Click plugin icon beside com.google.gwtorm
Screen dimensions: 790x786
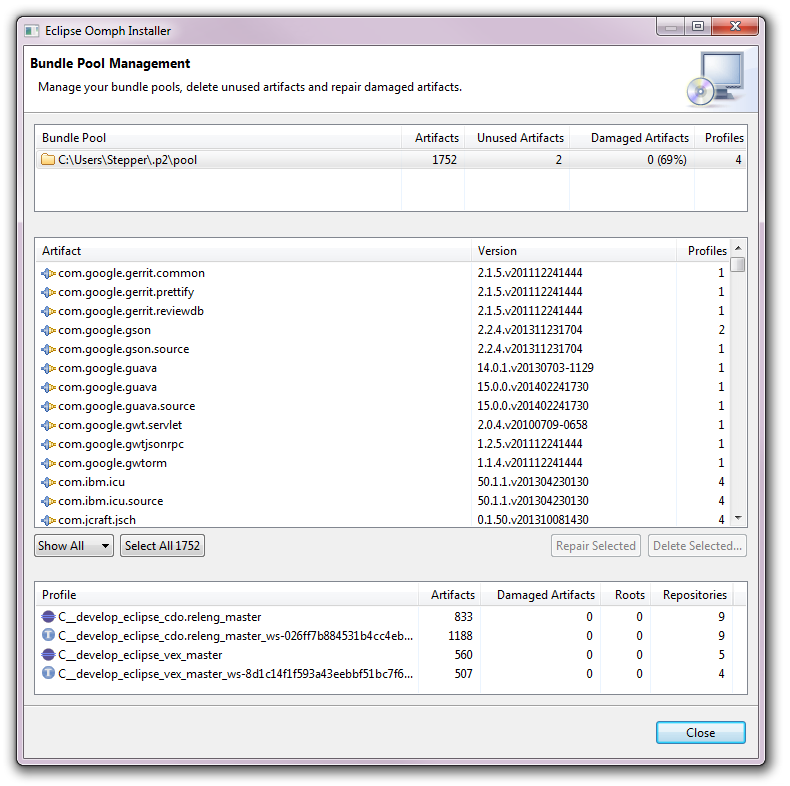coord(48,463)
